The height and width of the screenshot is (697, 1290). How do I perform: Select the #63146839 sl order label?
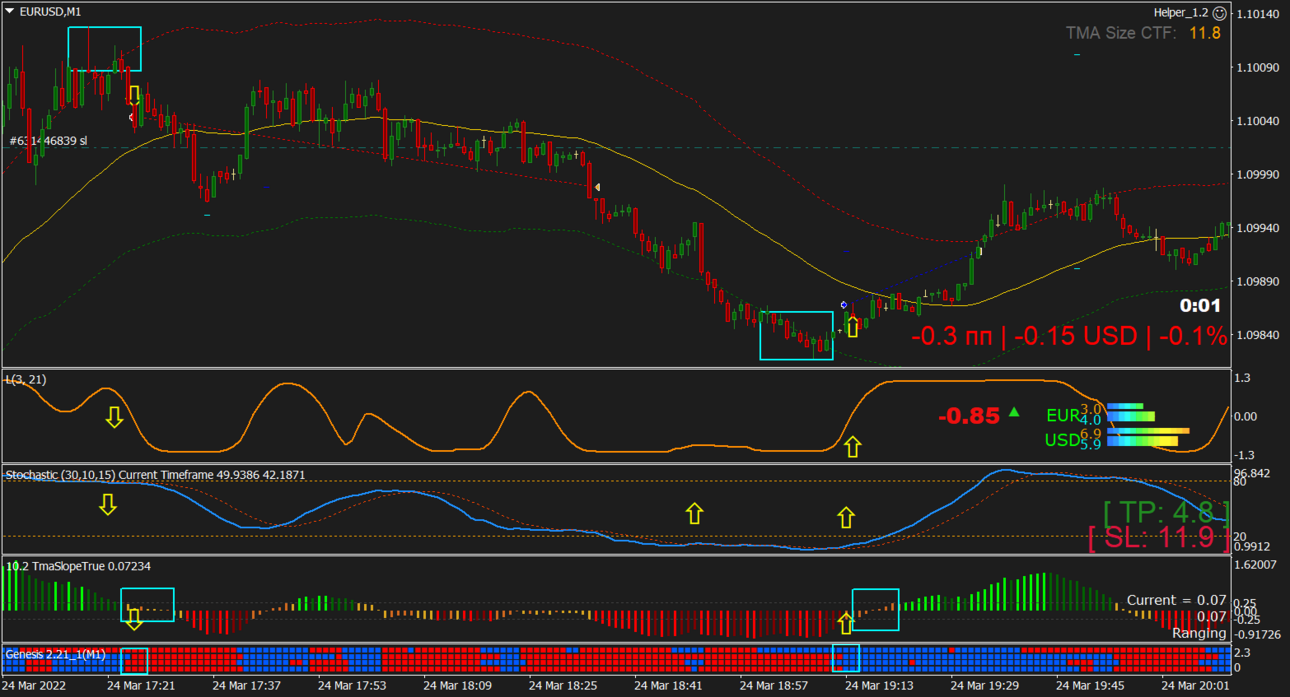click(x=48, y=141)
